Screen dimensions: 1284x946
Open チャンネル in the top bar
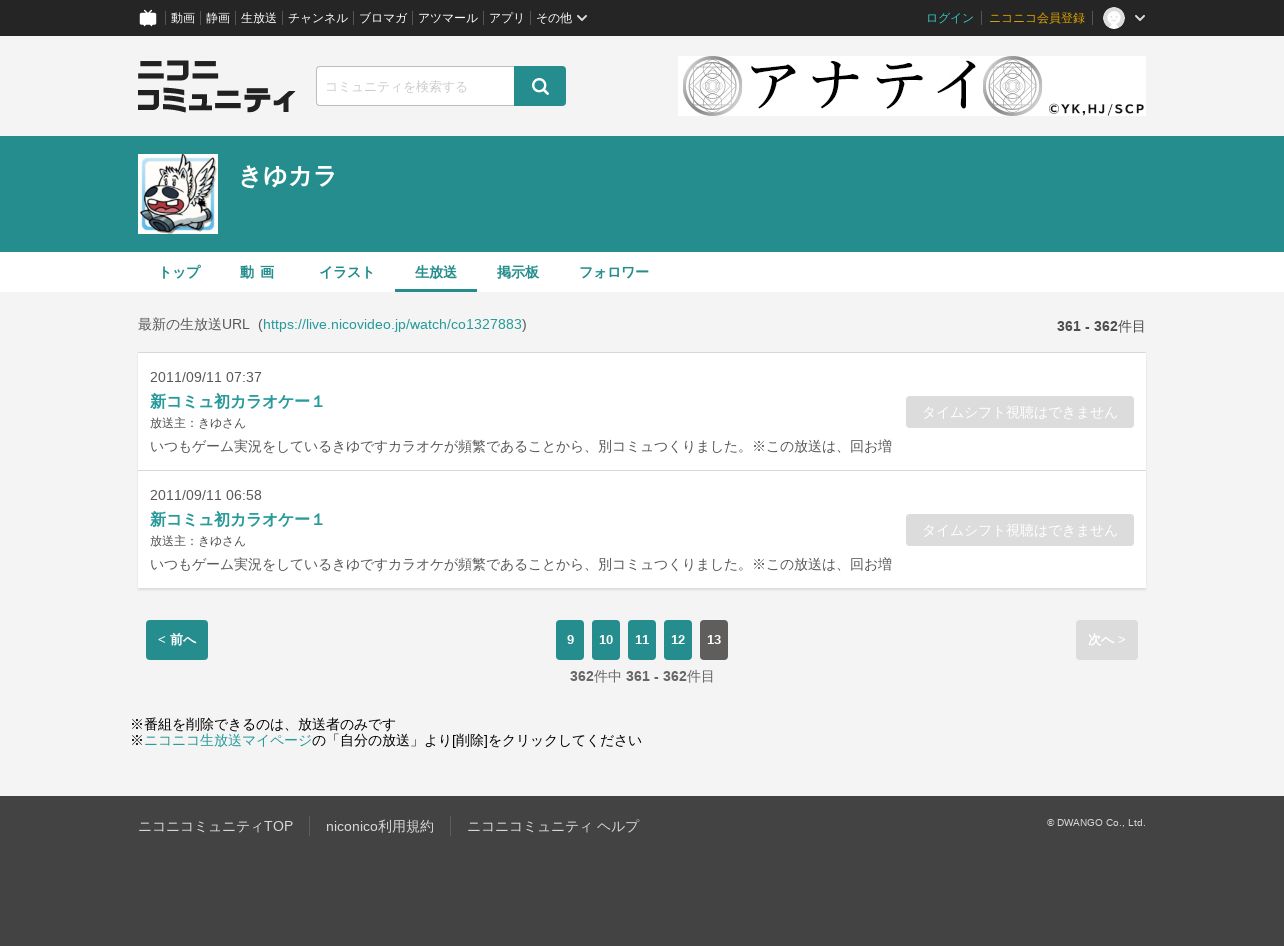pyautogui.click(x=318, y=18)
